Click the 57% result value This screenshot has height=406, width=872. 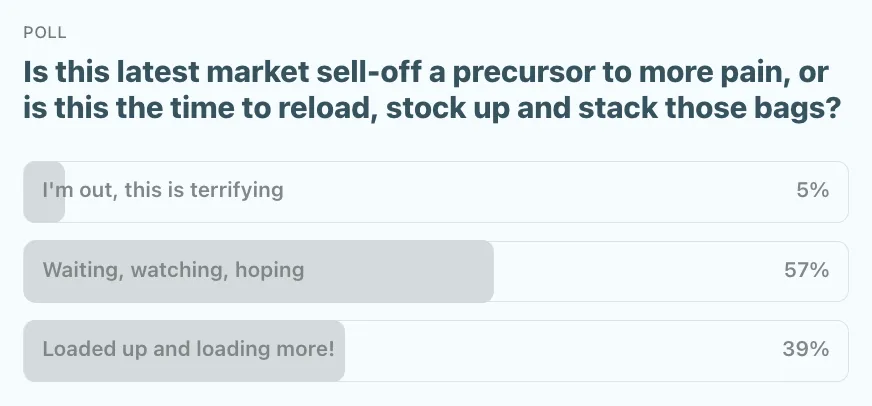point(807,270)
